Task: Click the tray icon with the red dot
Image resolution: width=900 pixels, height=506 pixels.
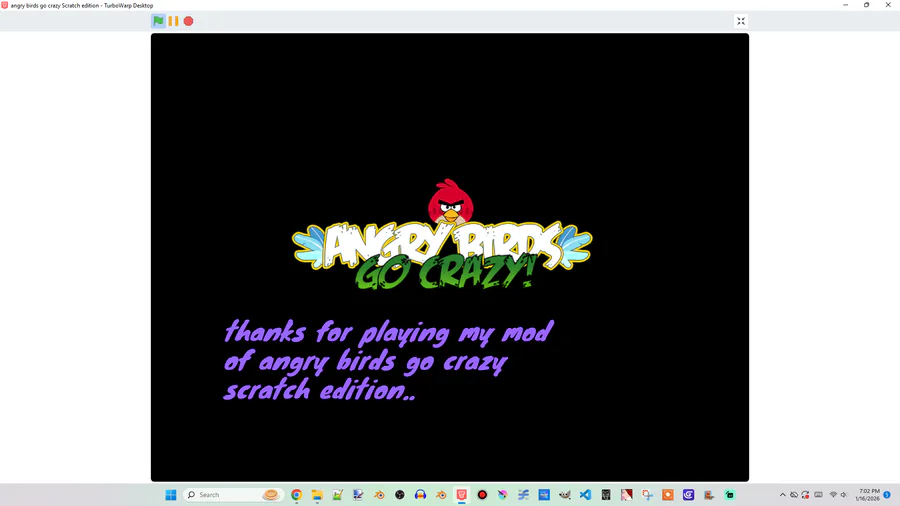Action: (806, 495)
